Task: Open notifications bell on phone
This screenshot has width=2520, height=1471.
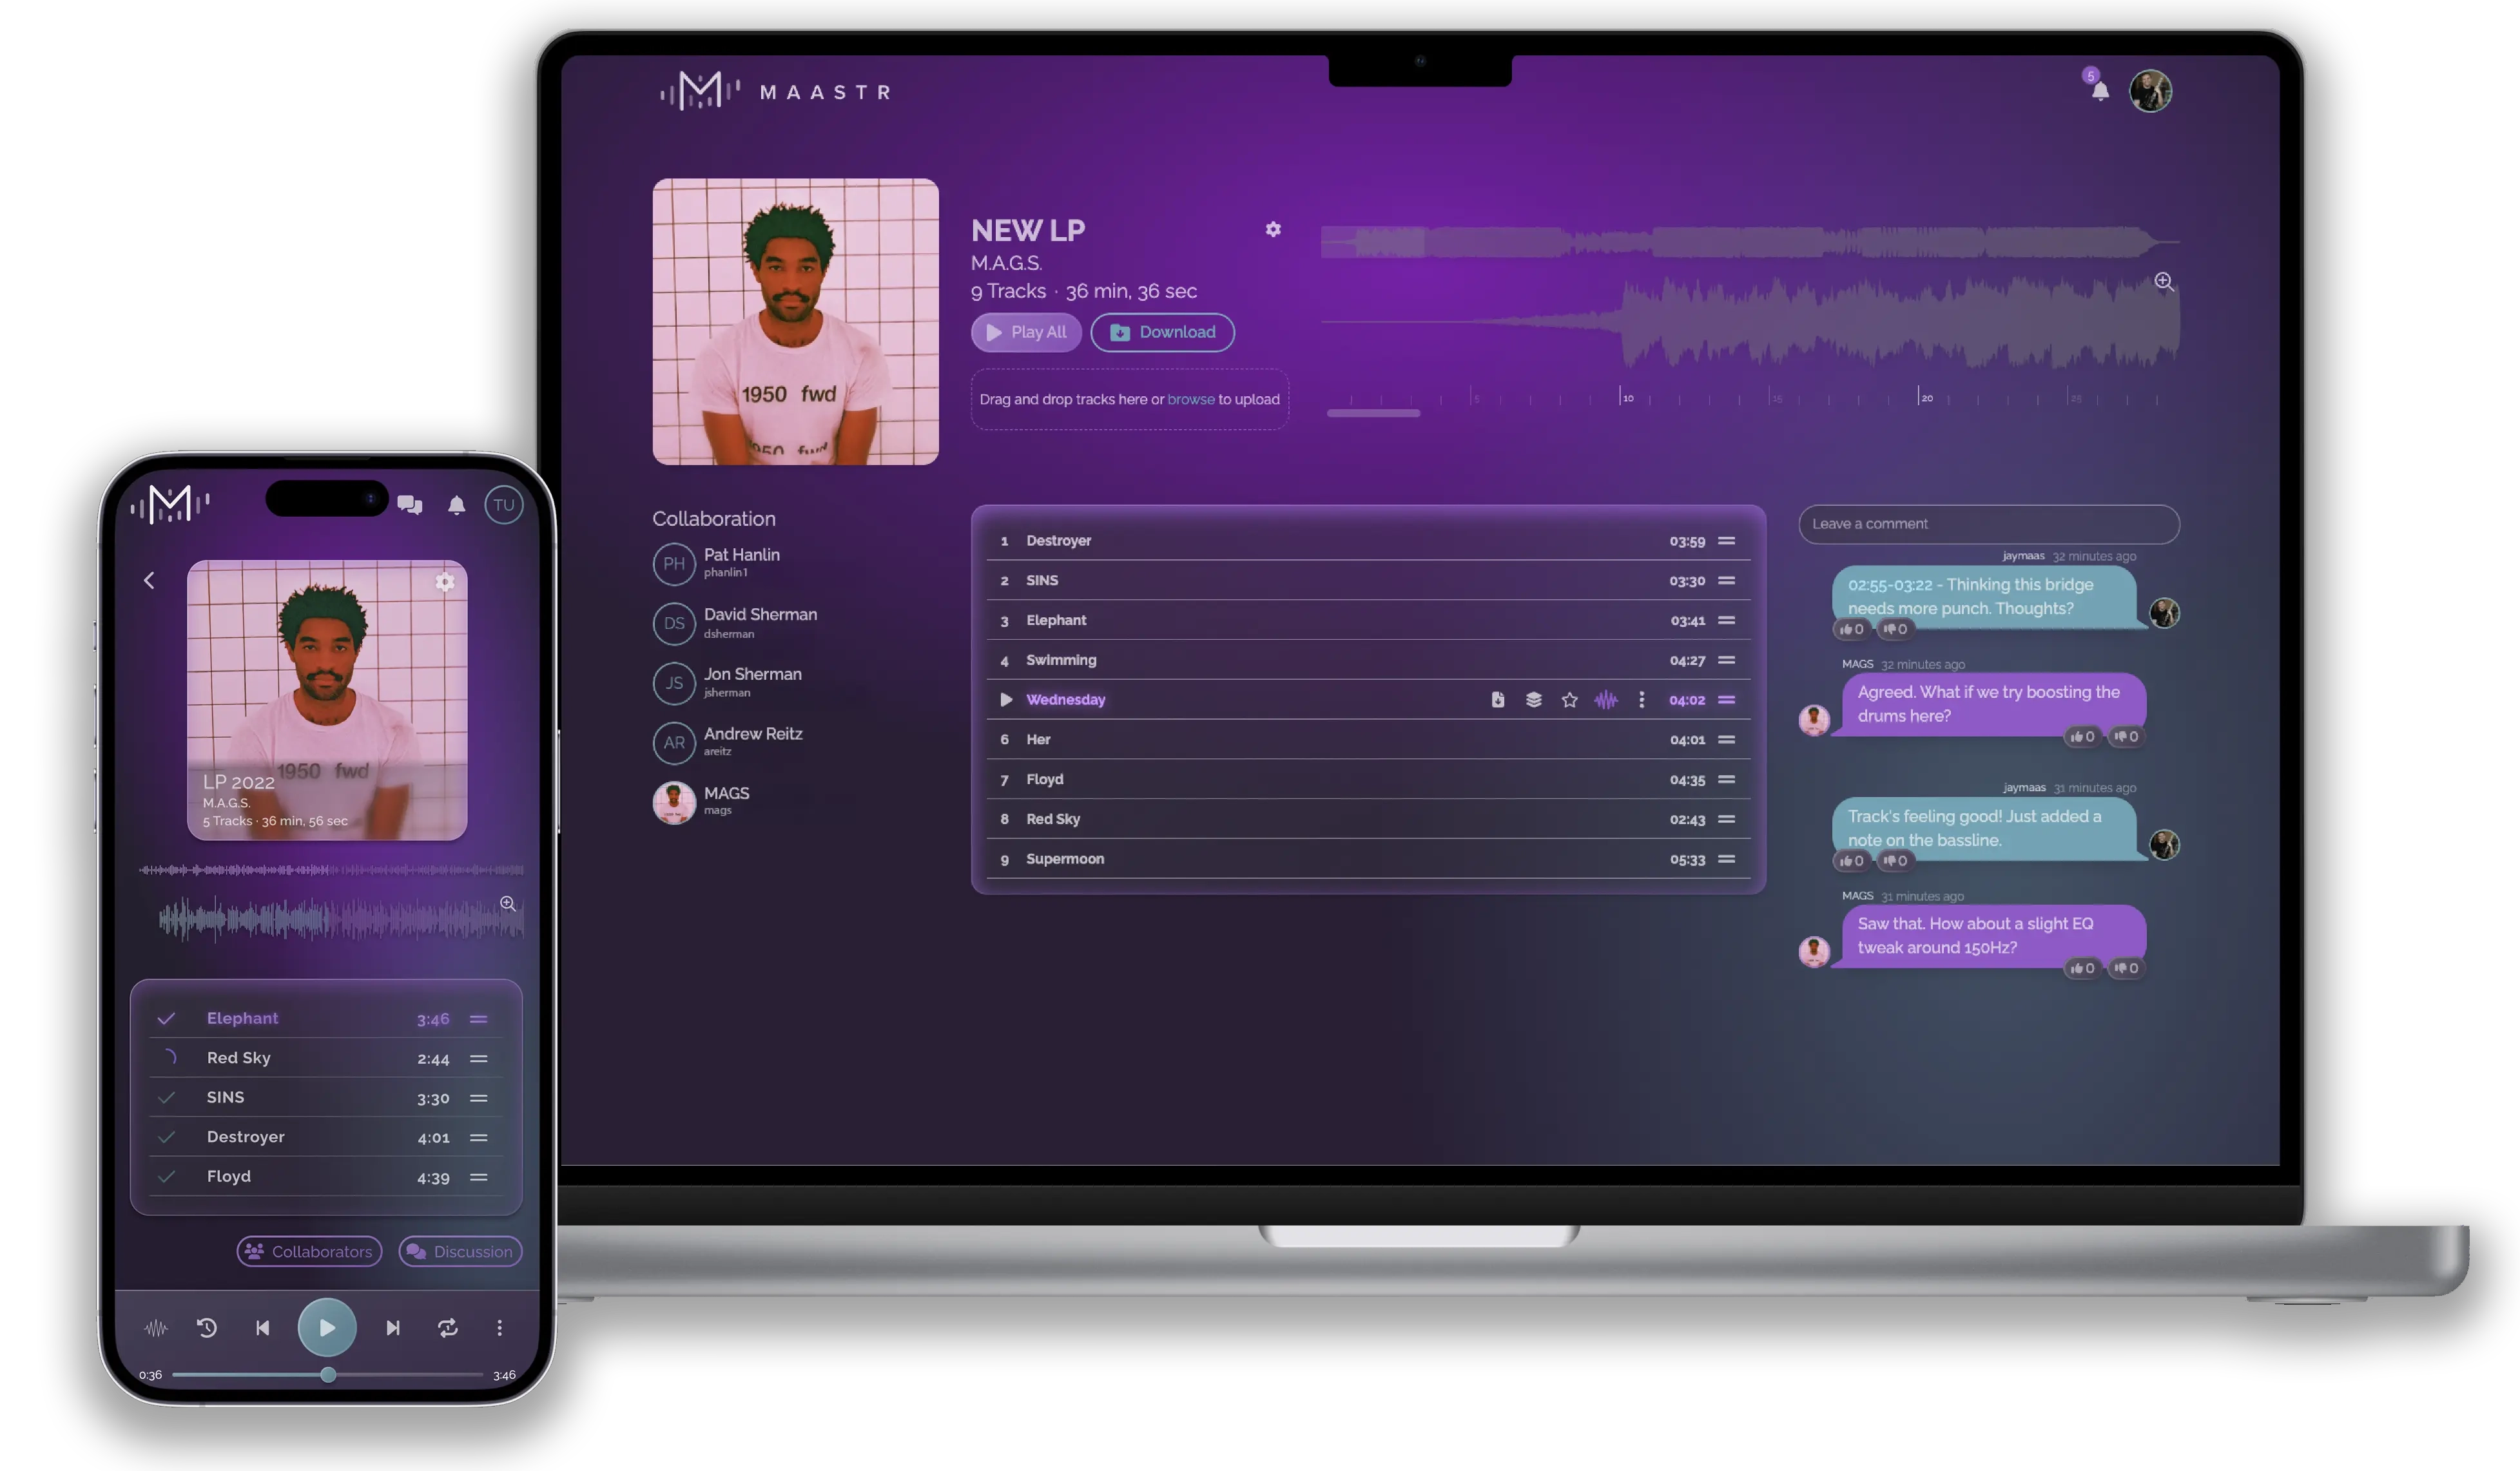Action: tap(456, 504)
